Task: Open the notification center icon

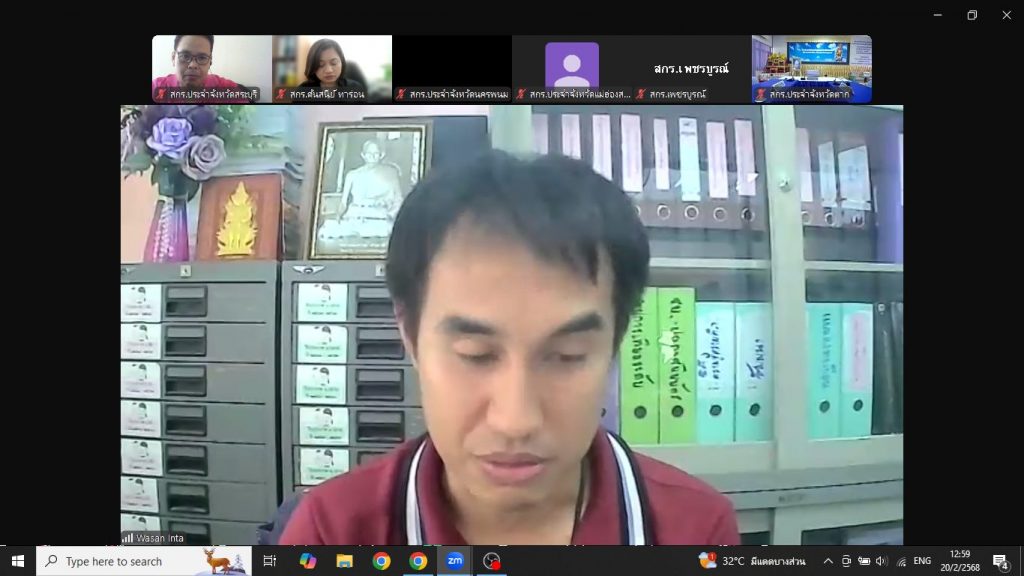Action: tap(1000, 561)
